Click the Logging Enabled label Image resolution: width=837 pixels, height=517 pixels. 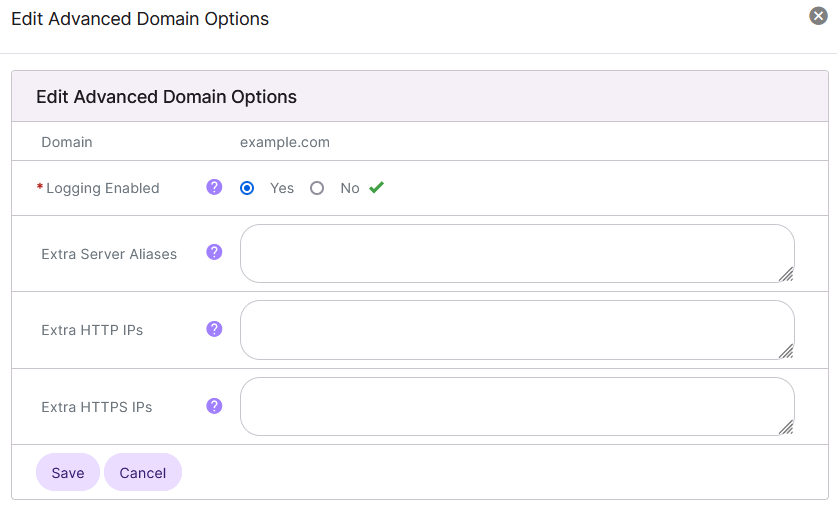tap(102, 188)
